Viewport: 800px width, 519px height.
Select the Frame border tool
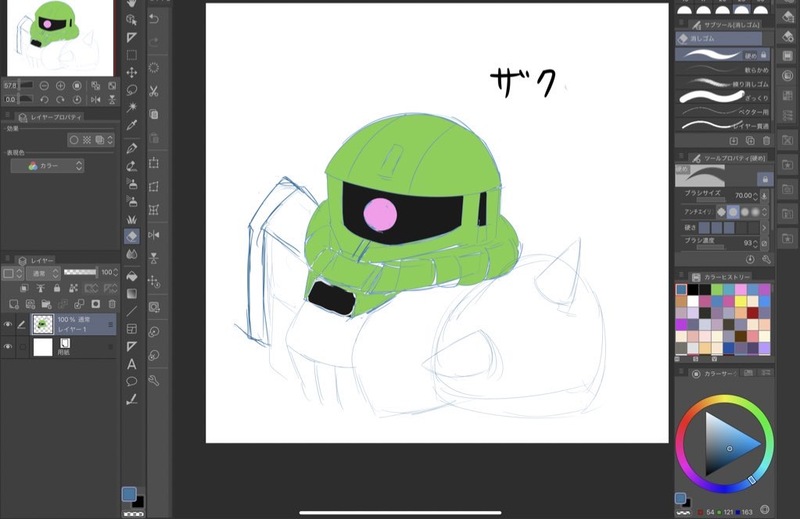(132, 329)
